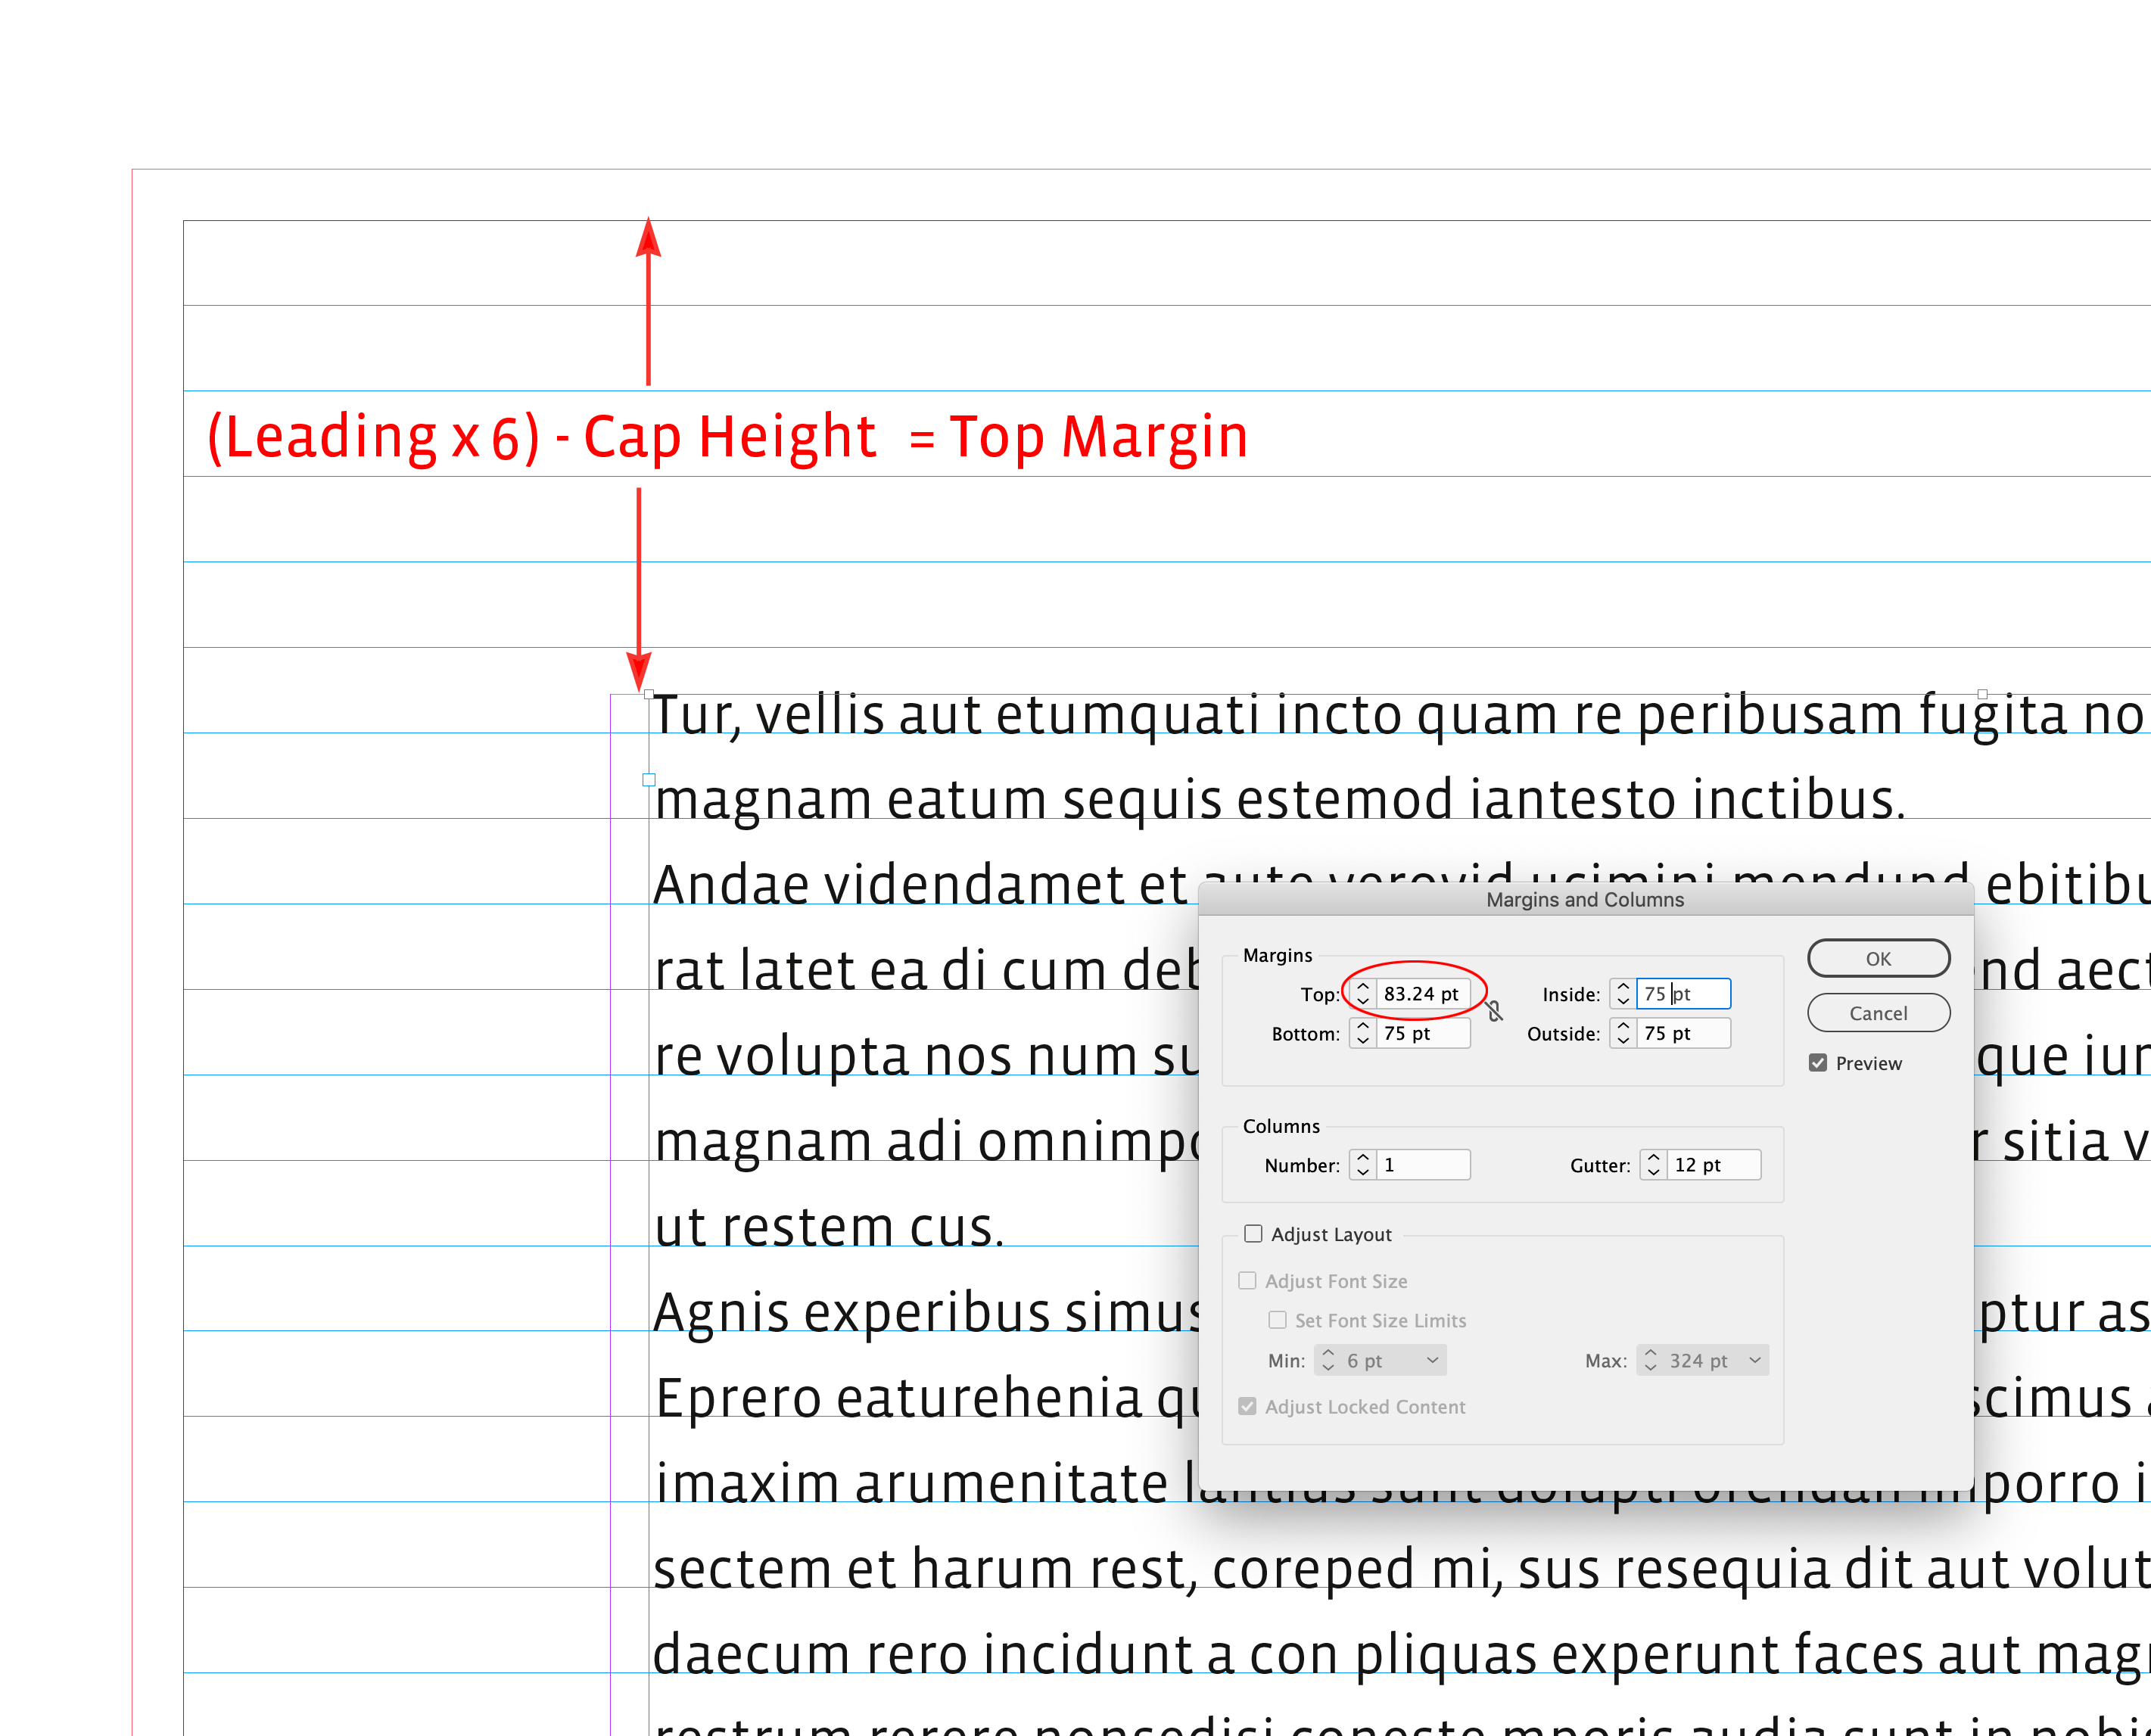Open the Max font size dropdown
The width and height of the screenshot is (2151, 1736).
(1754, 1361)
